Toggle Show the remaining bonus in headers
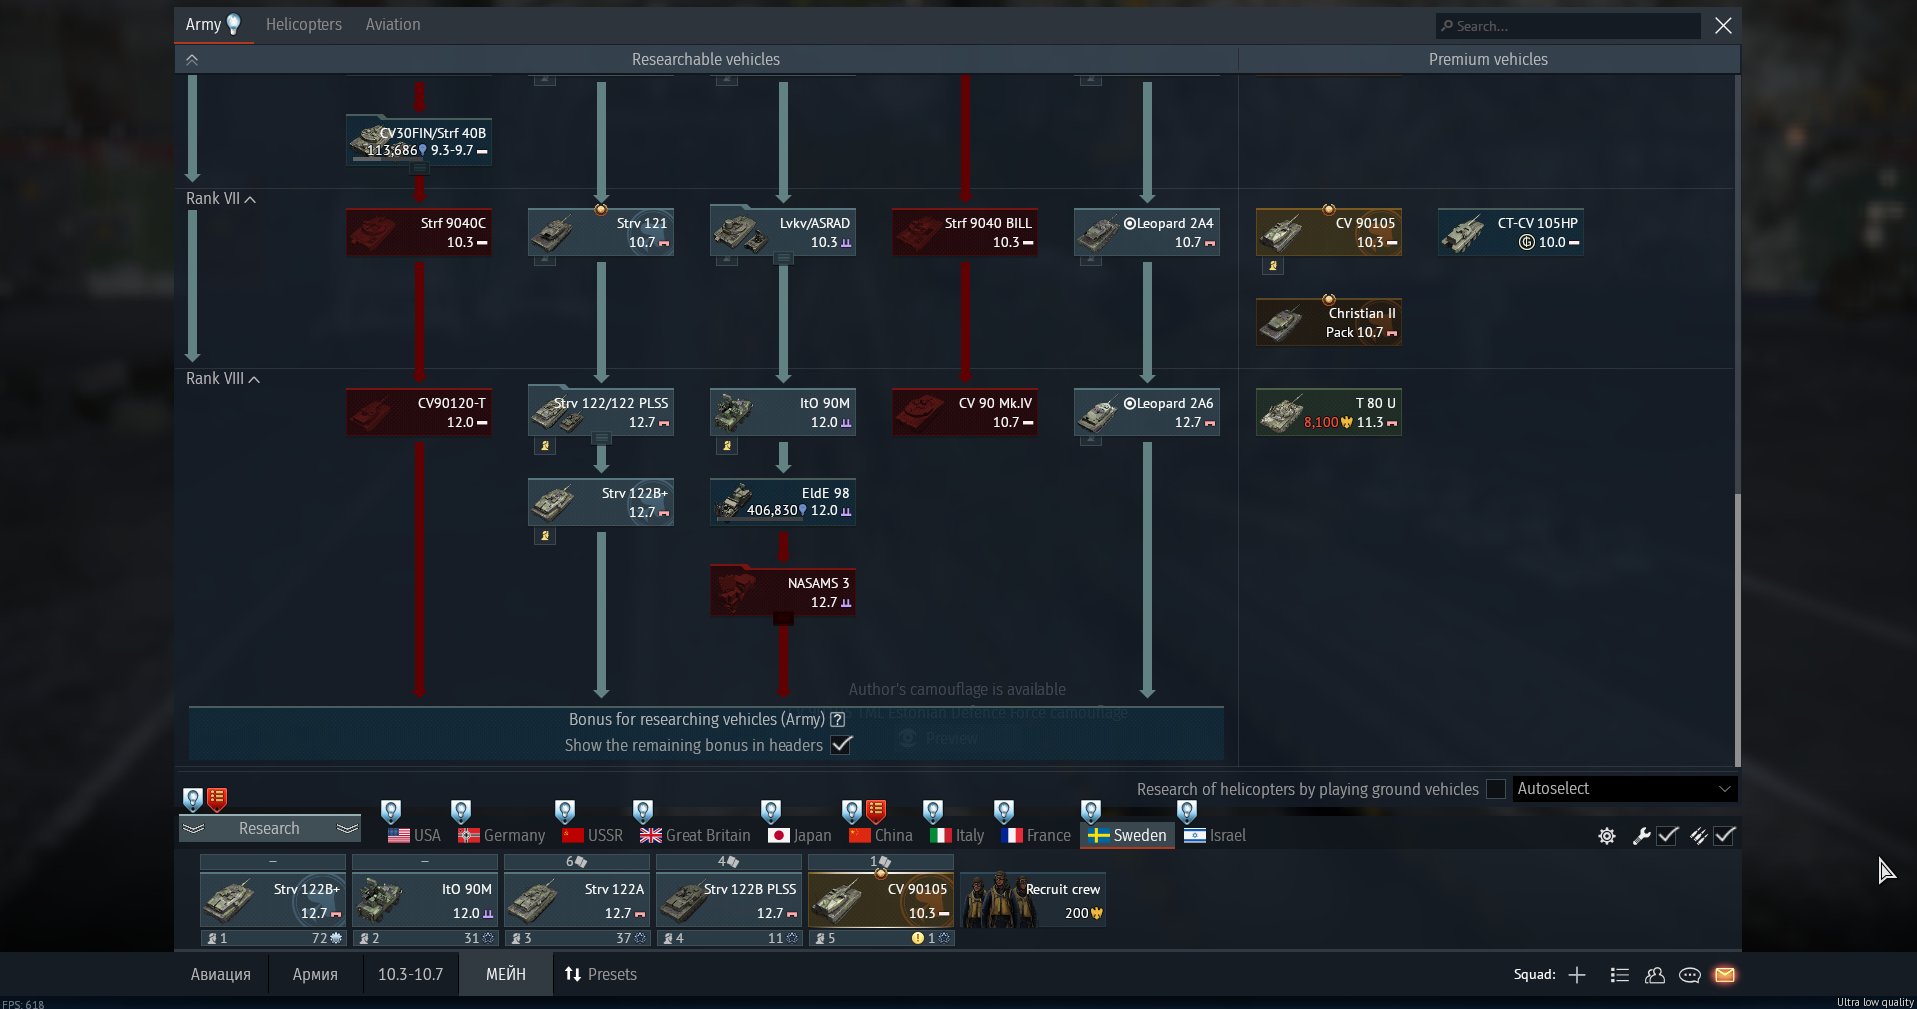The width and height of the screenshot is (1917, 1009). point(841,745)
